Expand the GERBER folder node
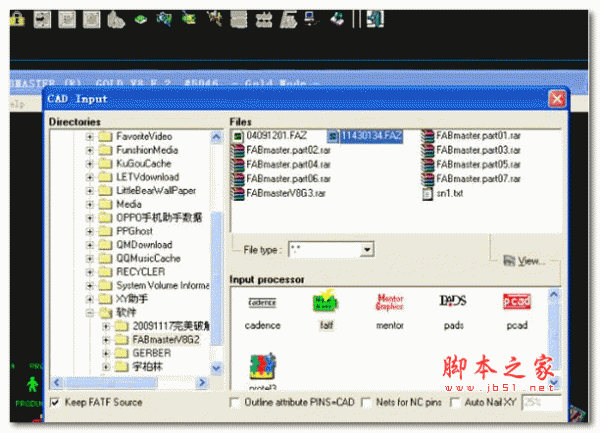 [x=106, y=353]
